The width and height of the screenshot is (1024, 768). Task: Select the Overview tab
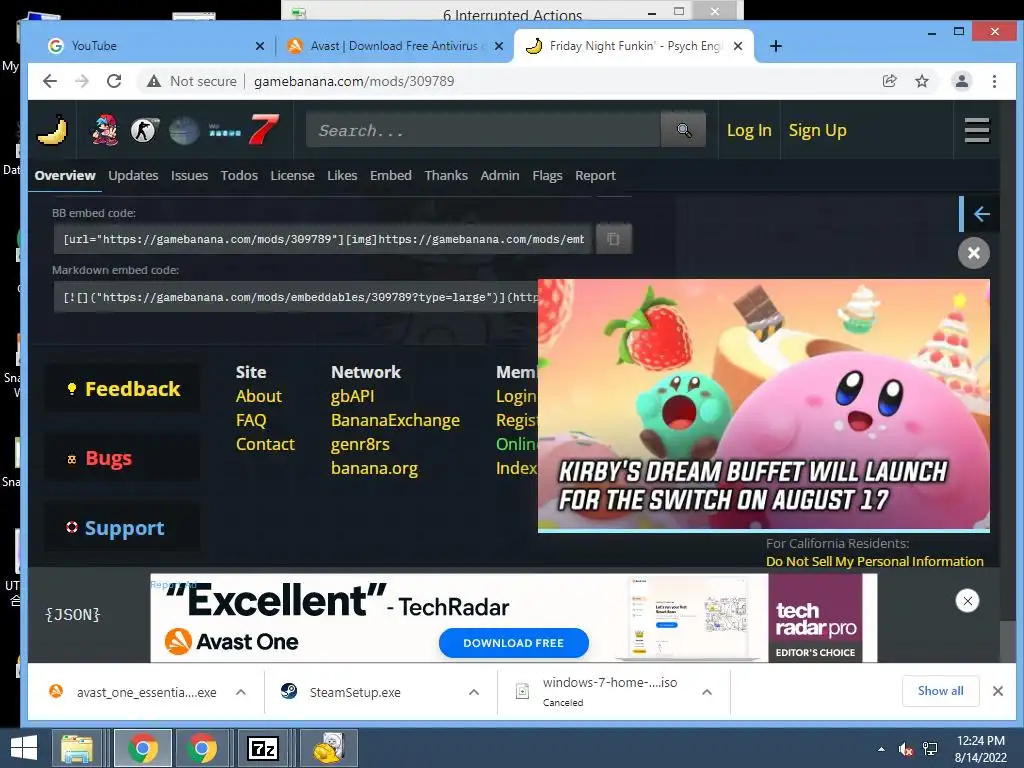coord(65,176)
